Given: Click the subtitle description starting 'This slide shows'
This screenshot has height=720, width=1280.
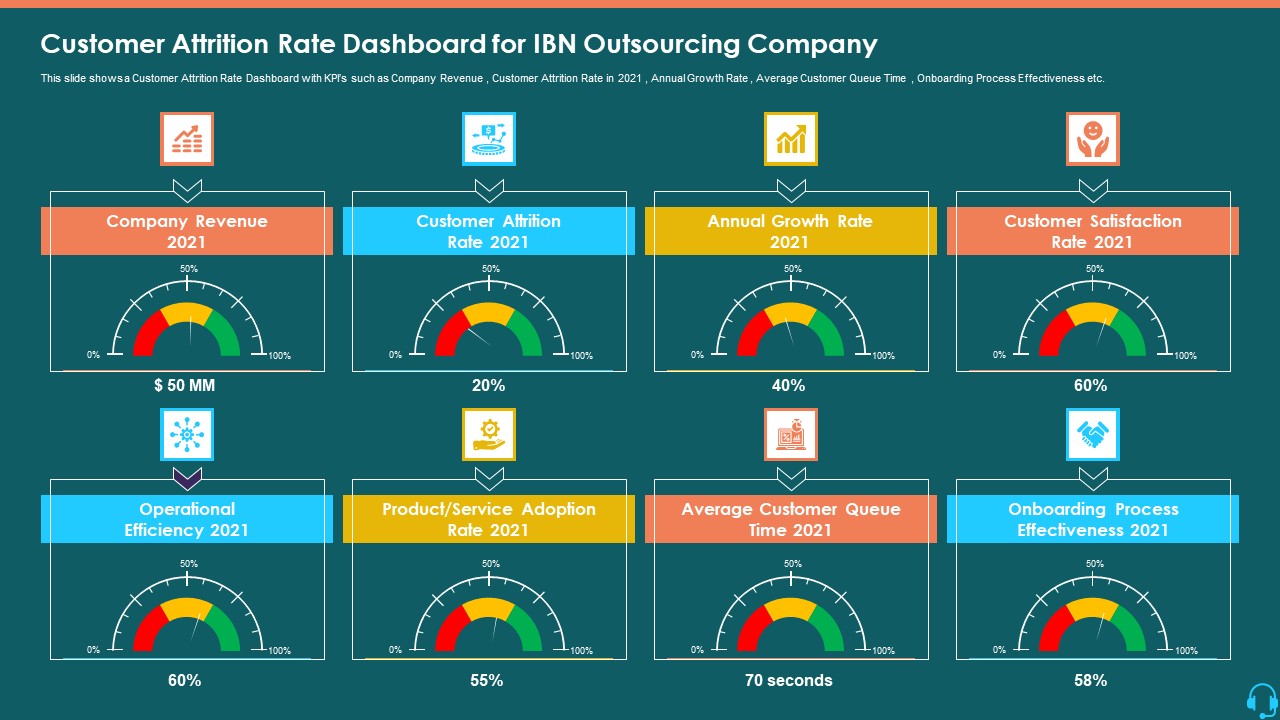Looking at the screenshot, I should [572, 78].
